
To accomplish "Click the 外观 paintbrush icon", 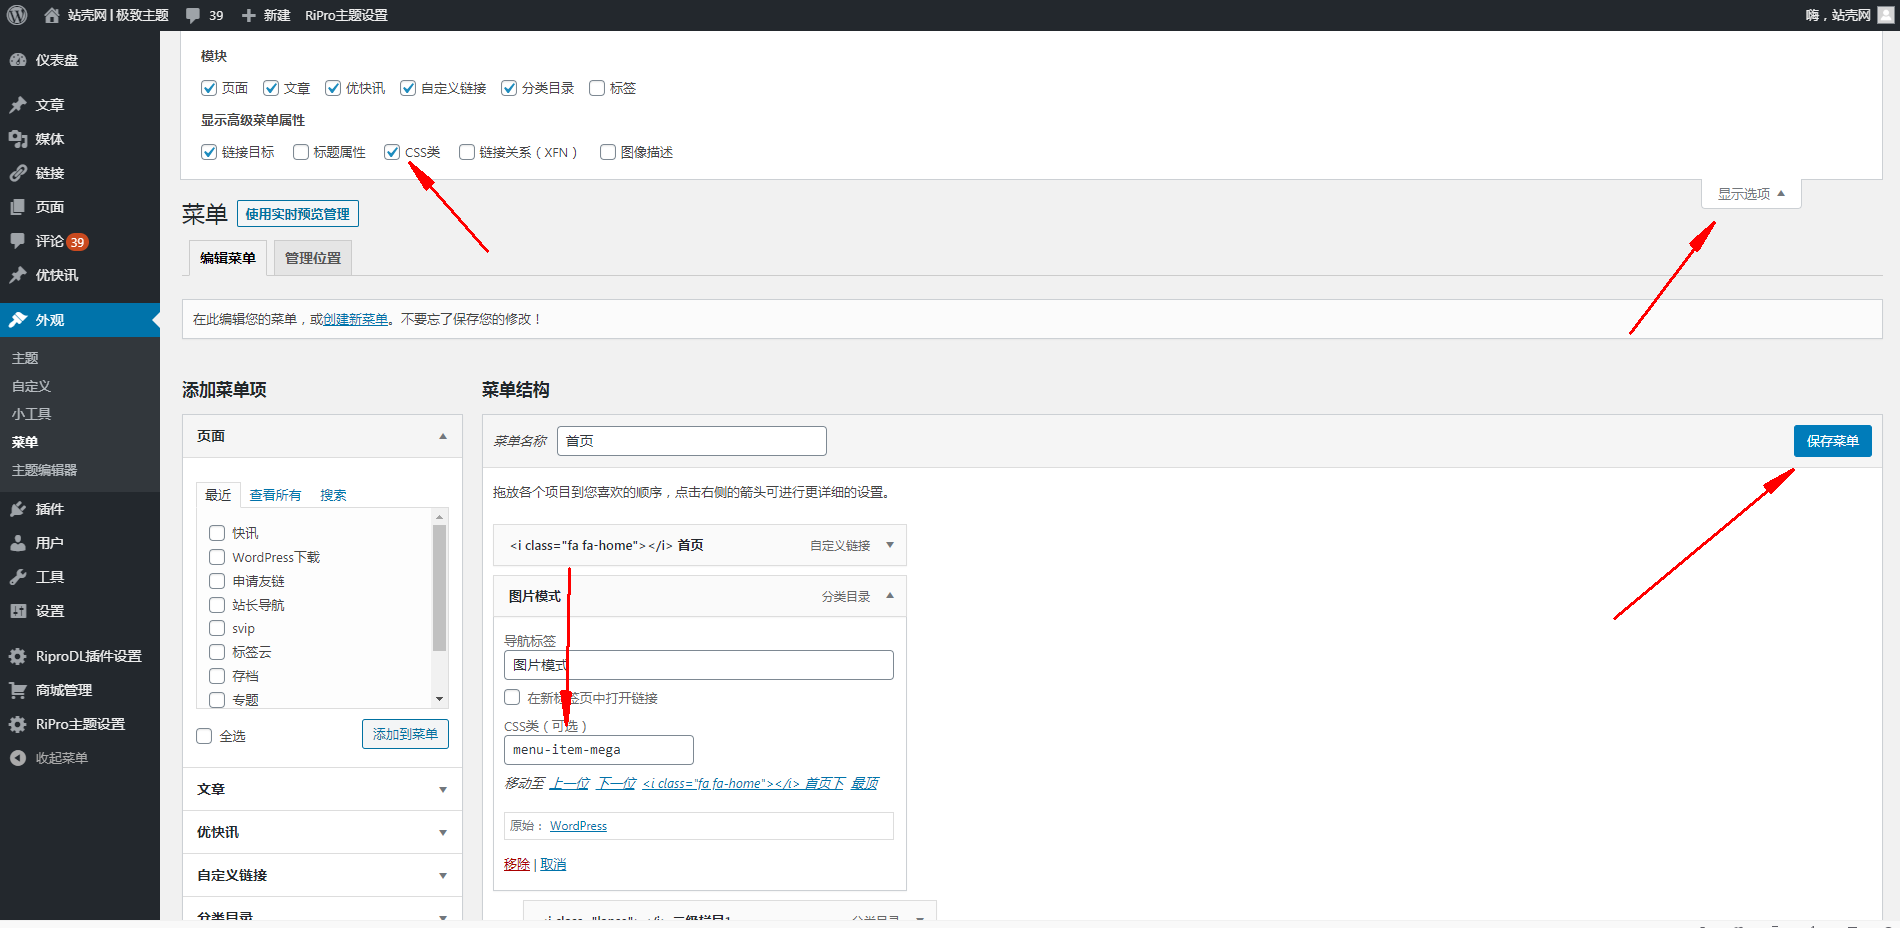I will click(18, 320).
